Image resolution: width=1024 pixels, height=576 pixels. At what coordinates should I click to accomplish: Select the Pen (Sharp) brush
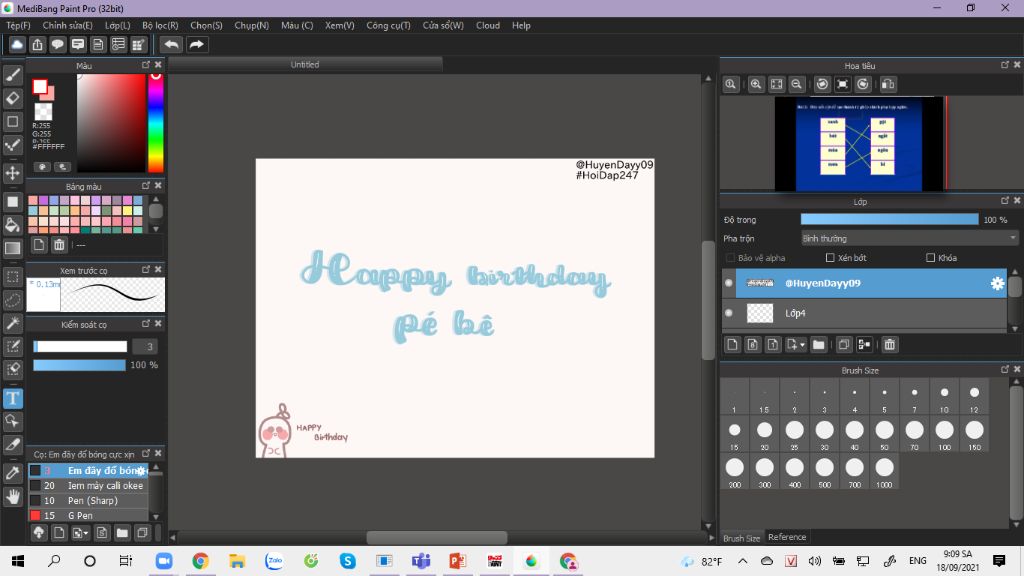[89, 500]
